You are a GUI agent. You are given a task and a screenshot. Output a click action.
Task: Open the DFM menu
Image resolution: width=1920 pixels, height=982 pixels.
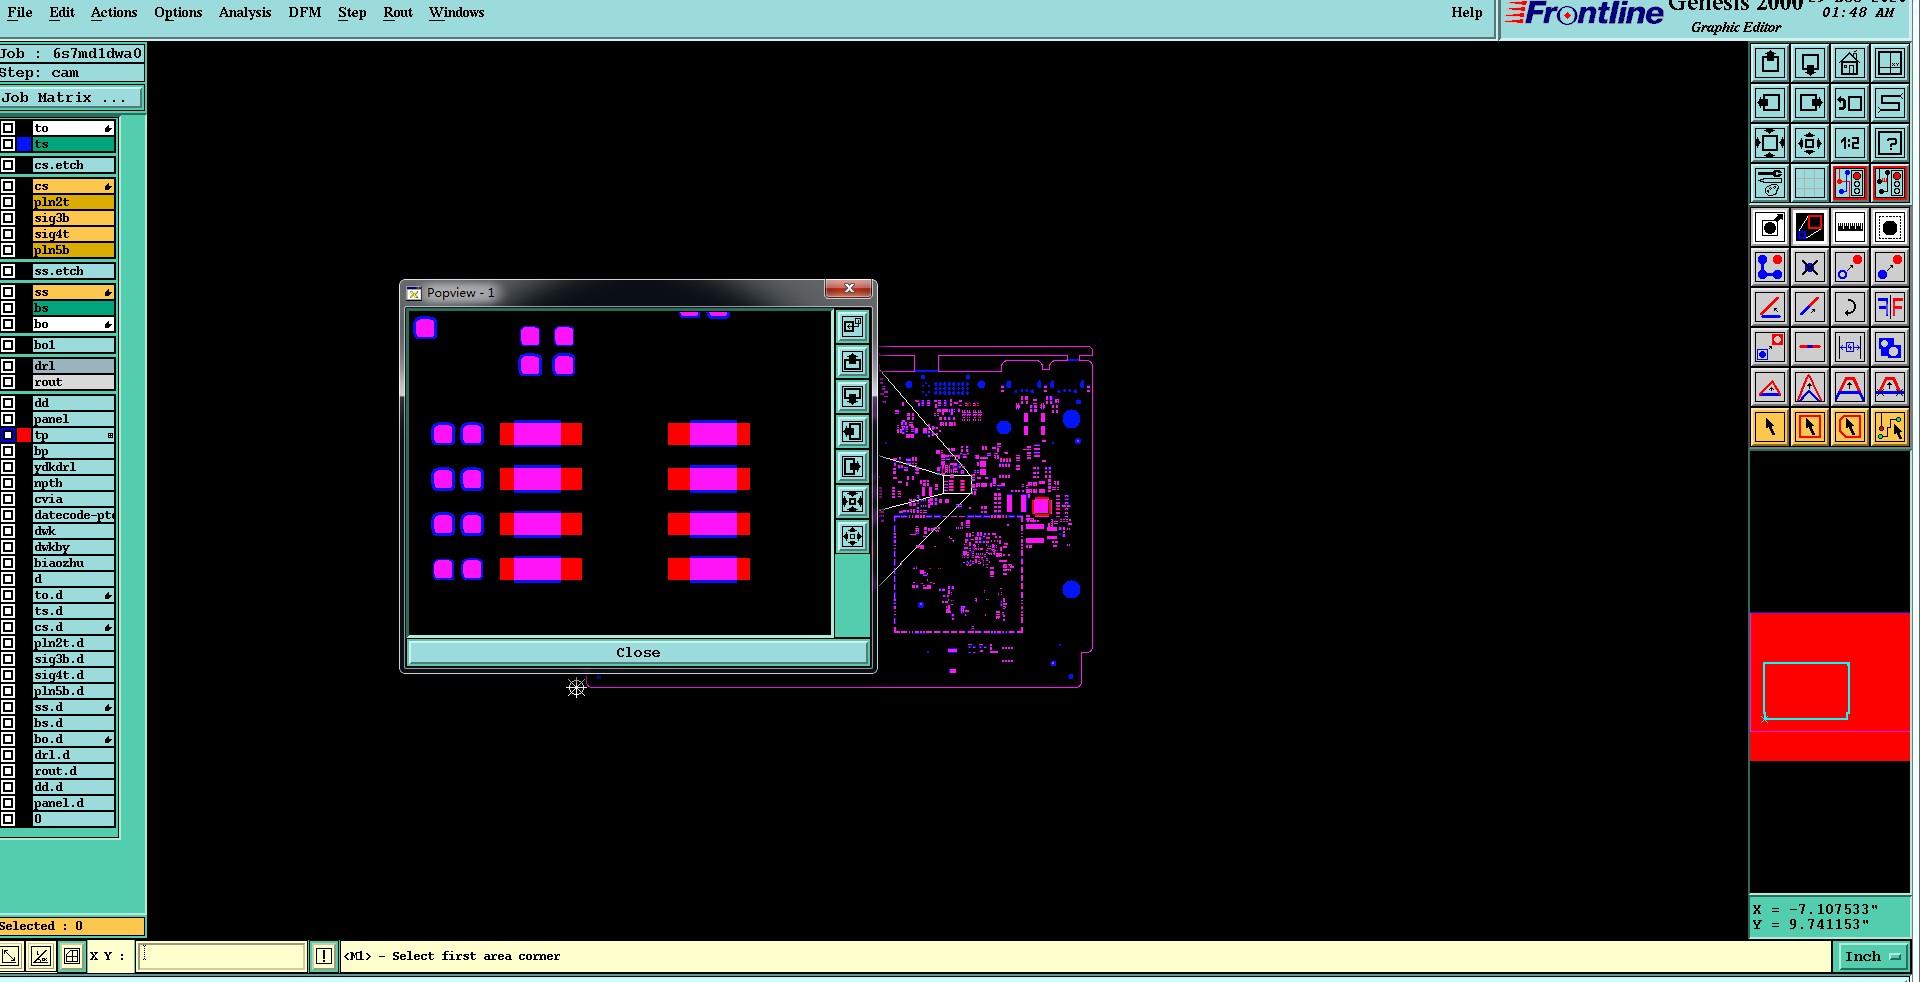[305, 12]
